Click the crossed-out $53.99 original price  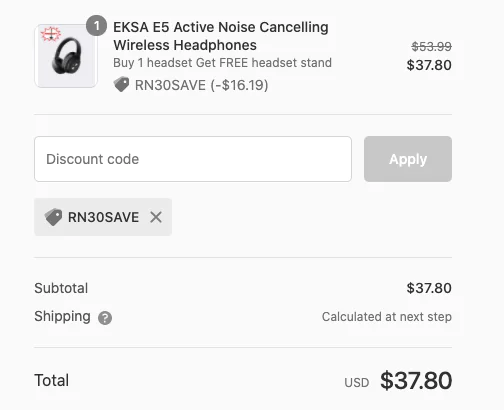click(x=432, y=47)
